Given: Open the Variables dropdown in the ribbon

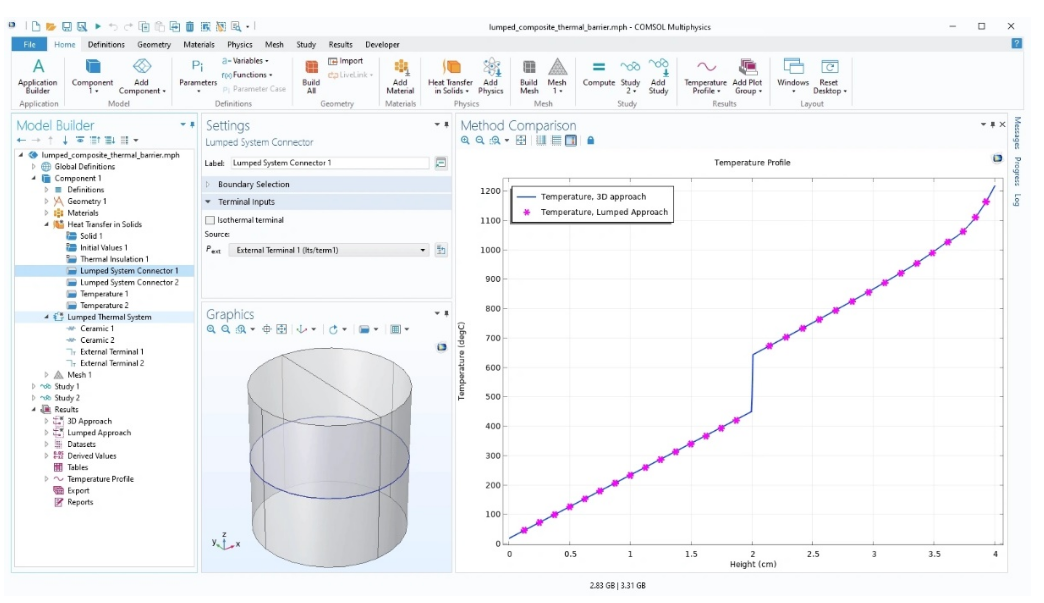Looking at the screenshot, I should [x=246, y=61].
